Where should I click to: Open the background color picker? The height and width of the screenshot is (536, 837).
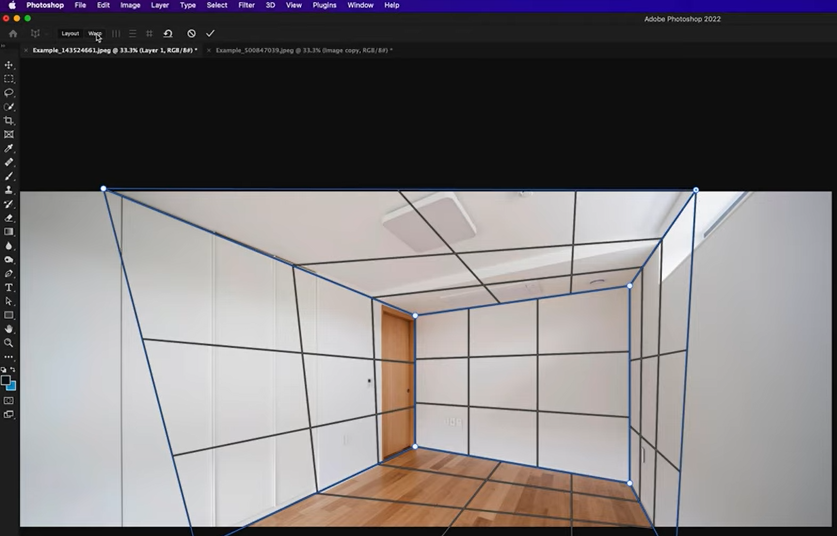coord(13,387)
